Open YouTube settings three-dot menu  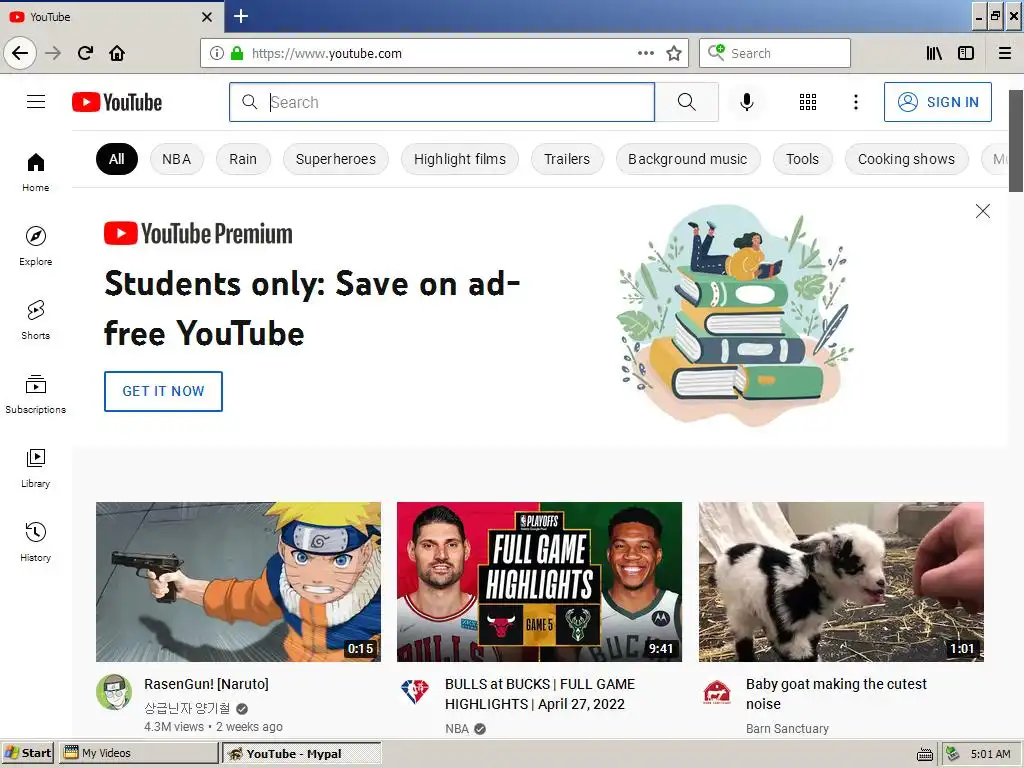(x=856, y=102)
